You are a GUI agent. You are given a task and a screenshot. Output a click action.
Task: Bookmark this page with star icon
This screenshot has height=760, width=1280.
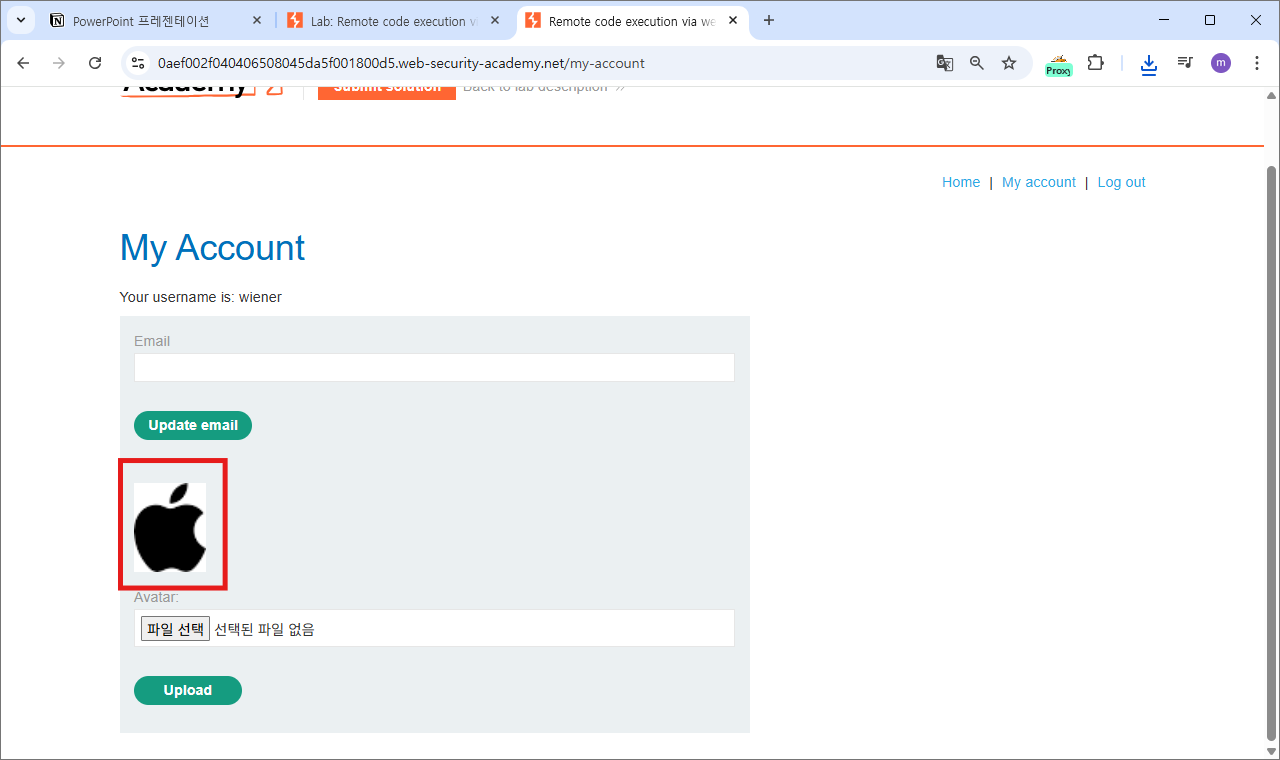coord(1009,63)
